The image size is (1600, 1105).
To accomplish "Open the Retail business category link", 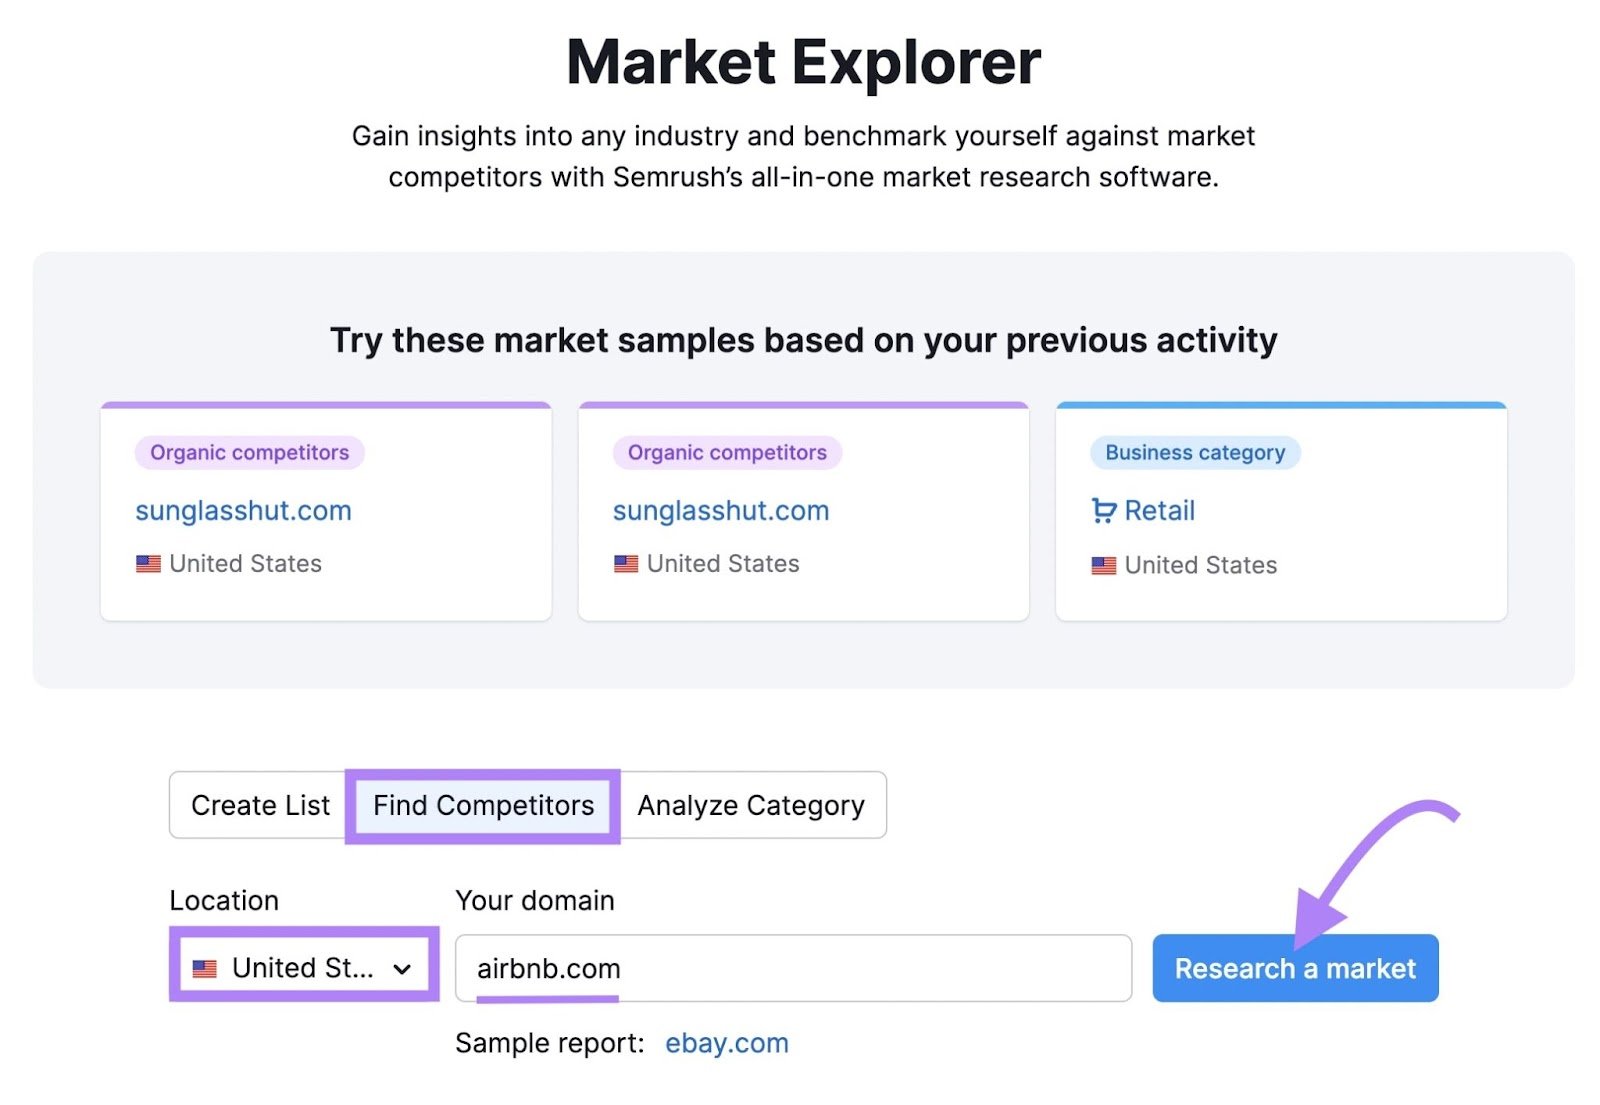I will 1160,511.
